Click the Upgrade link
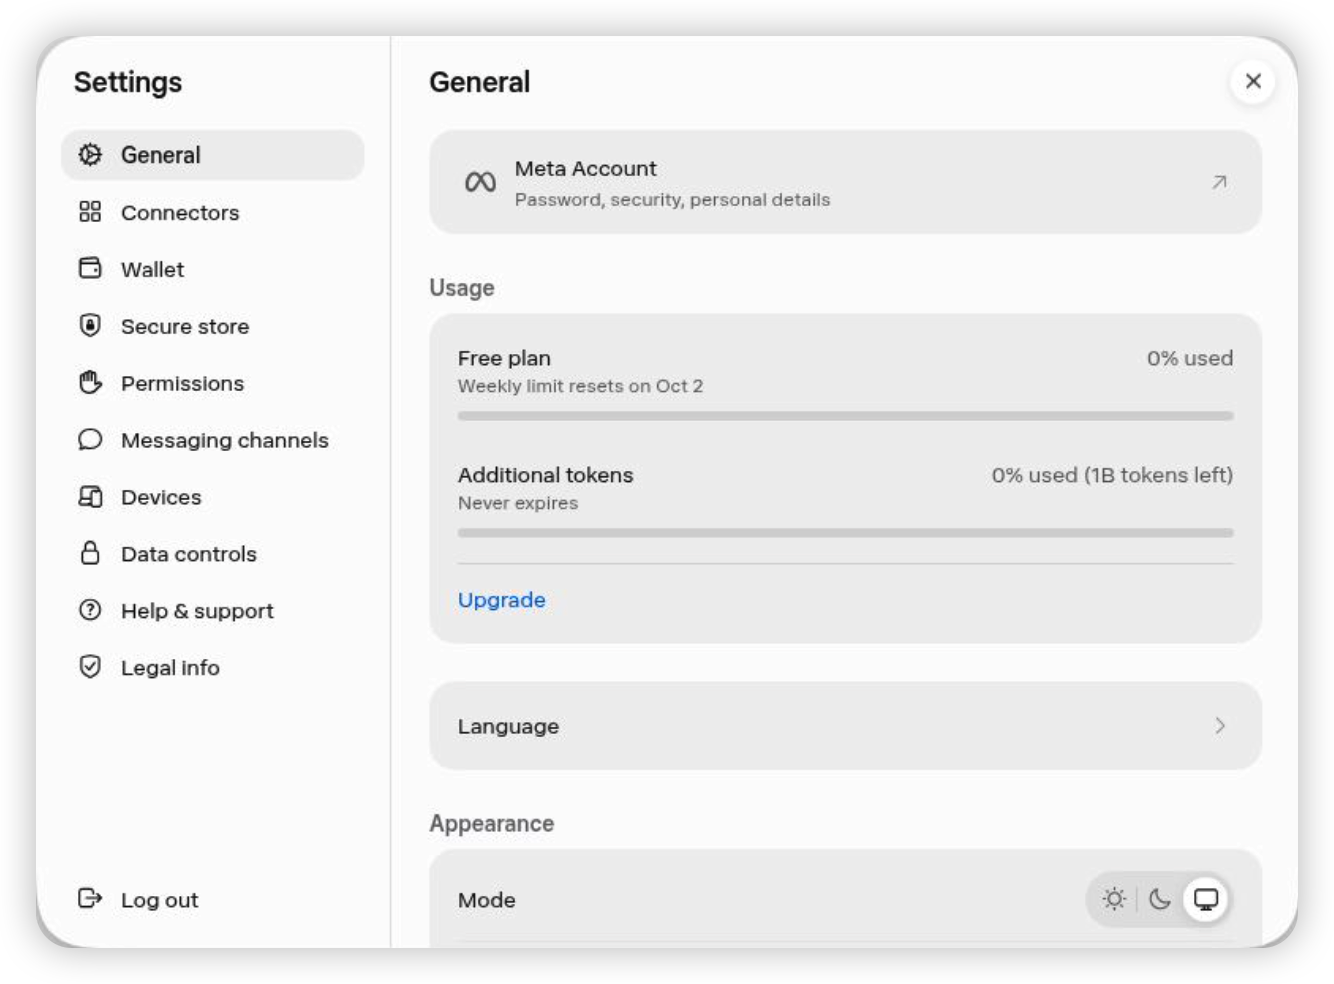1334x984 pixels. 501,600
